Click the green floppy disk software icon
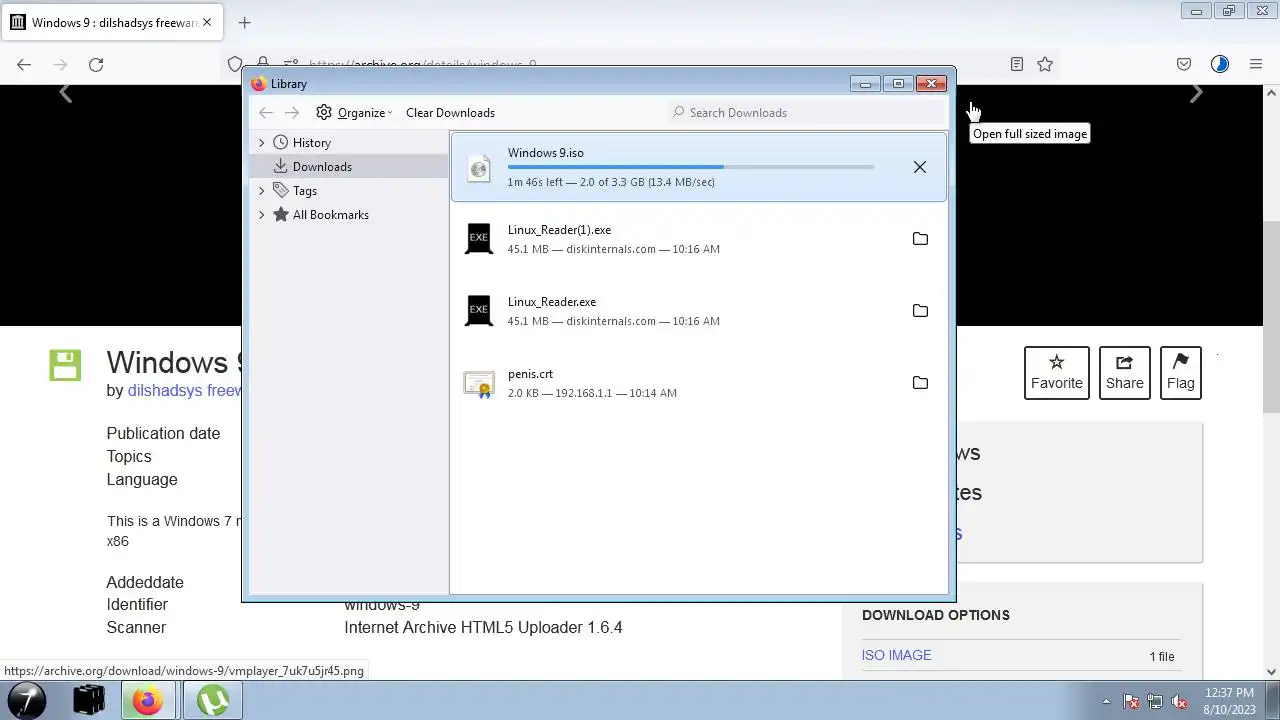Screen dimensions: 1280x720 (x=65, y=365)
